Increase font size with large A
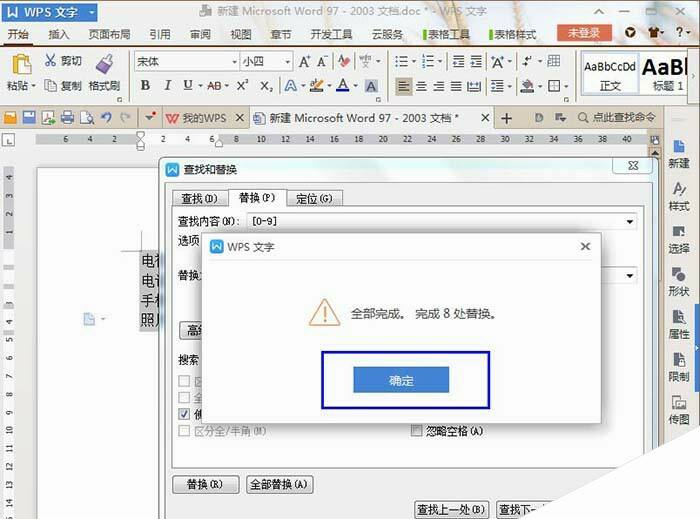 click(x=304, y=62)
